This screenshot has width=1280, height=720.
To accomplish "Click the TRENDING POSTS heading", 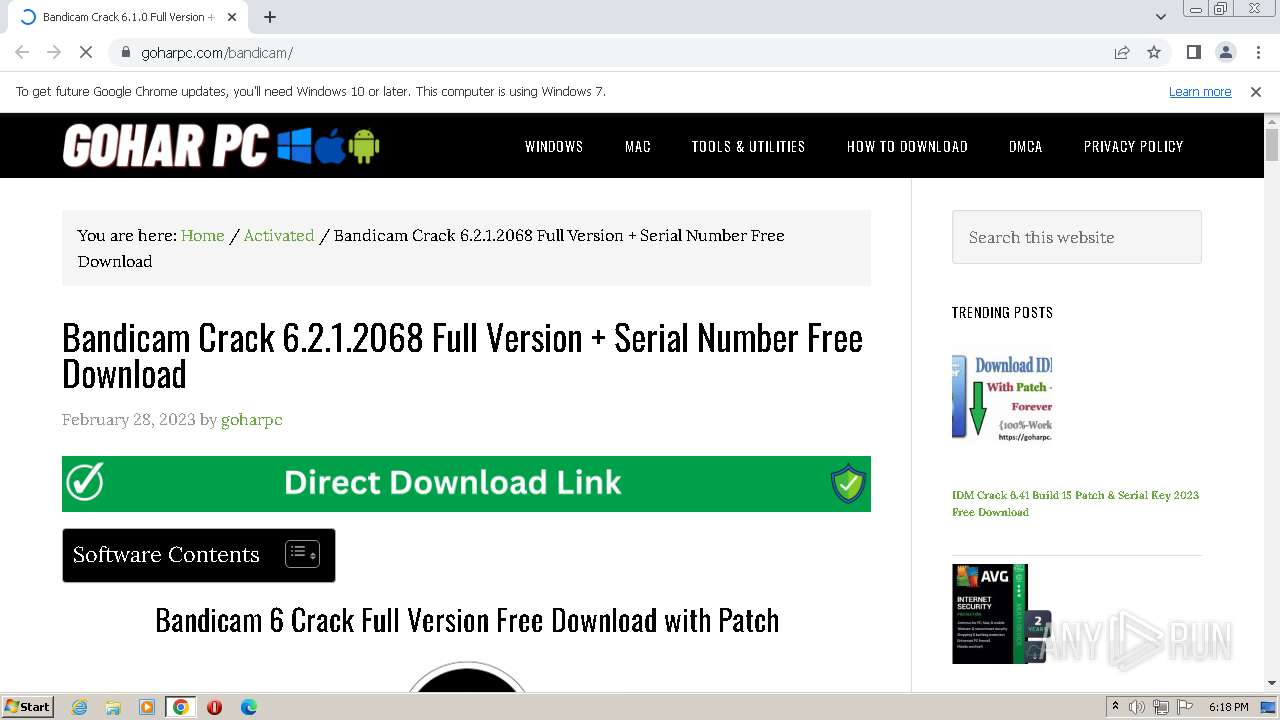I will coord(1002,313).
